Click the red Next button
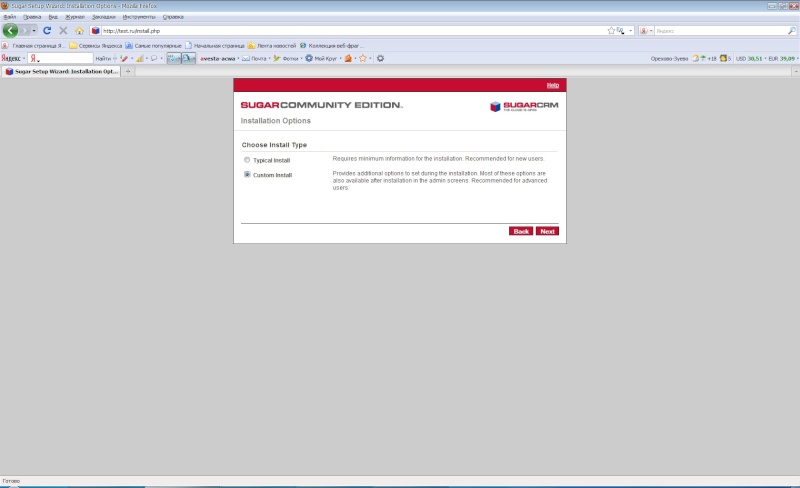This screenshot has width=800, height=488. coord(547,231)
